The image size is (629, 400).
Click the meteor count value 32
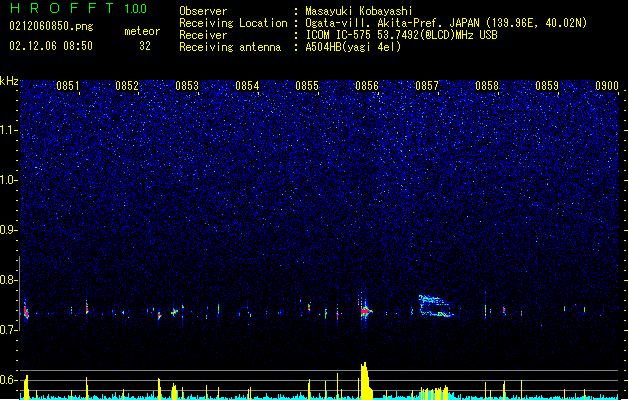point(145,46)
